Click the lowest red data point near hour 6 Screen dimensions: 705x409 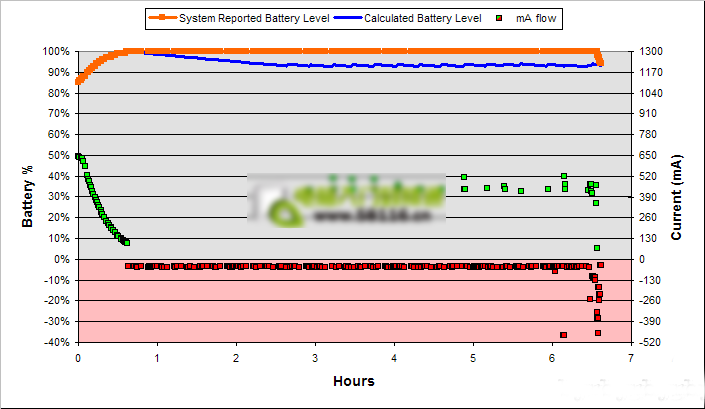563,335
